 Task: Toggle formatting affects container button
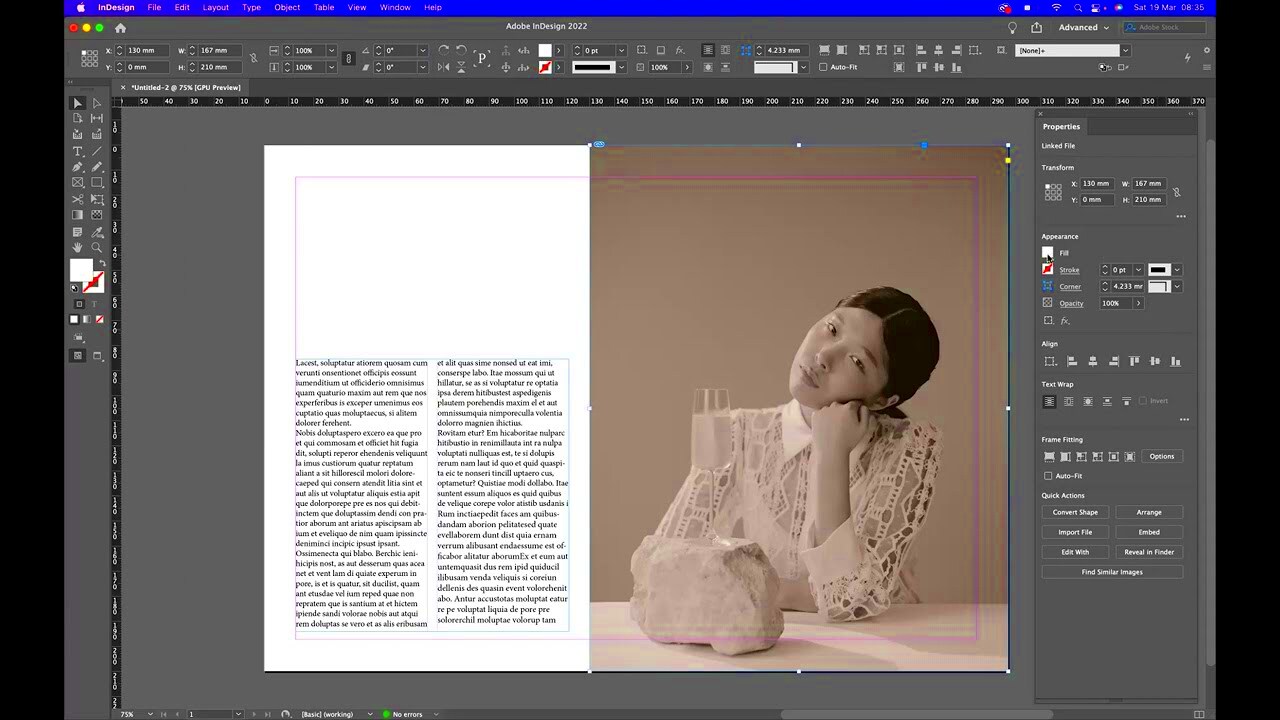(x=80, y=303)
